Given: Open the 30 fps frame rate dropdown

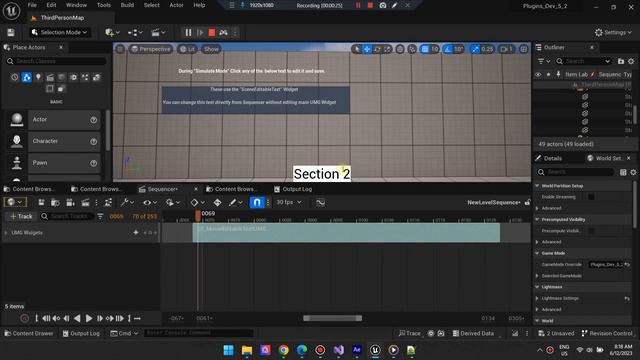Looking at the screenshot, I should (289, 202).
